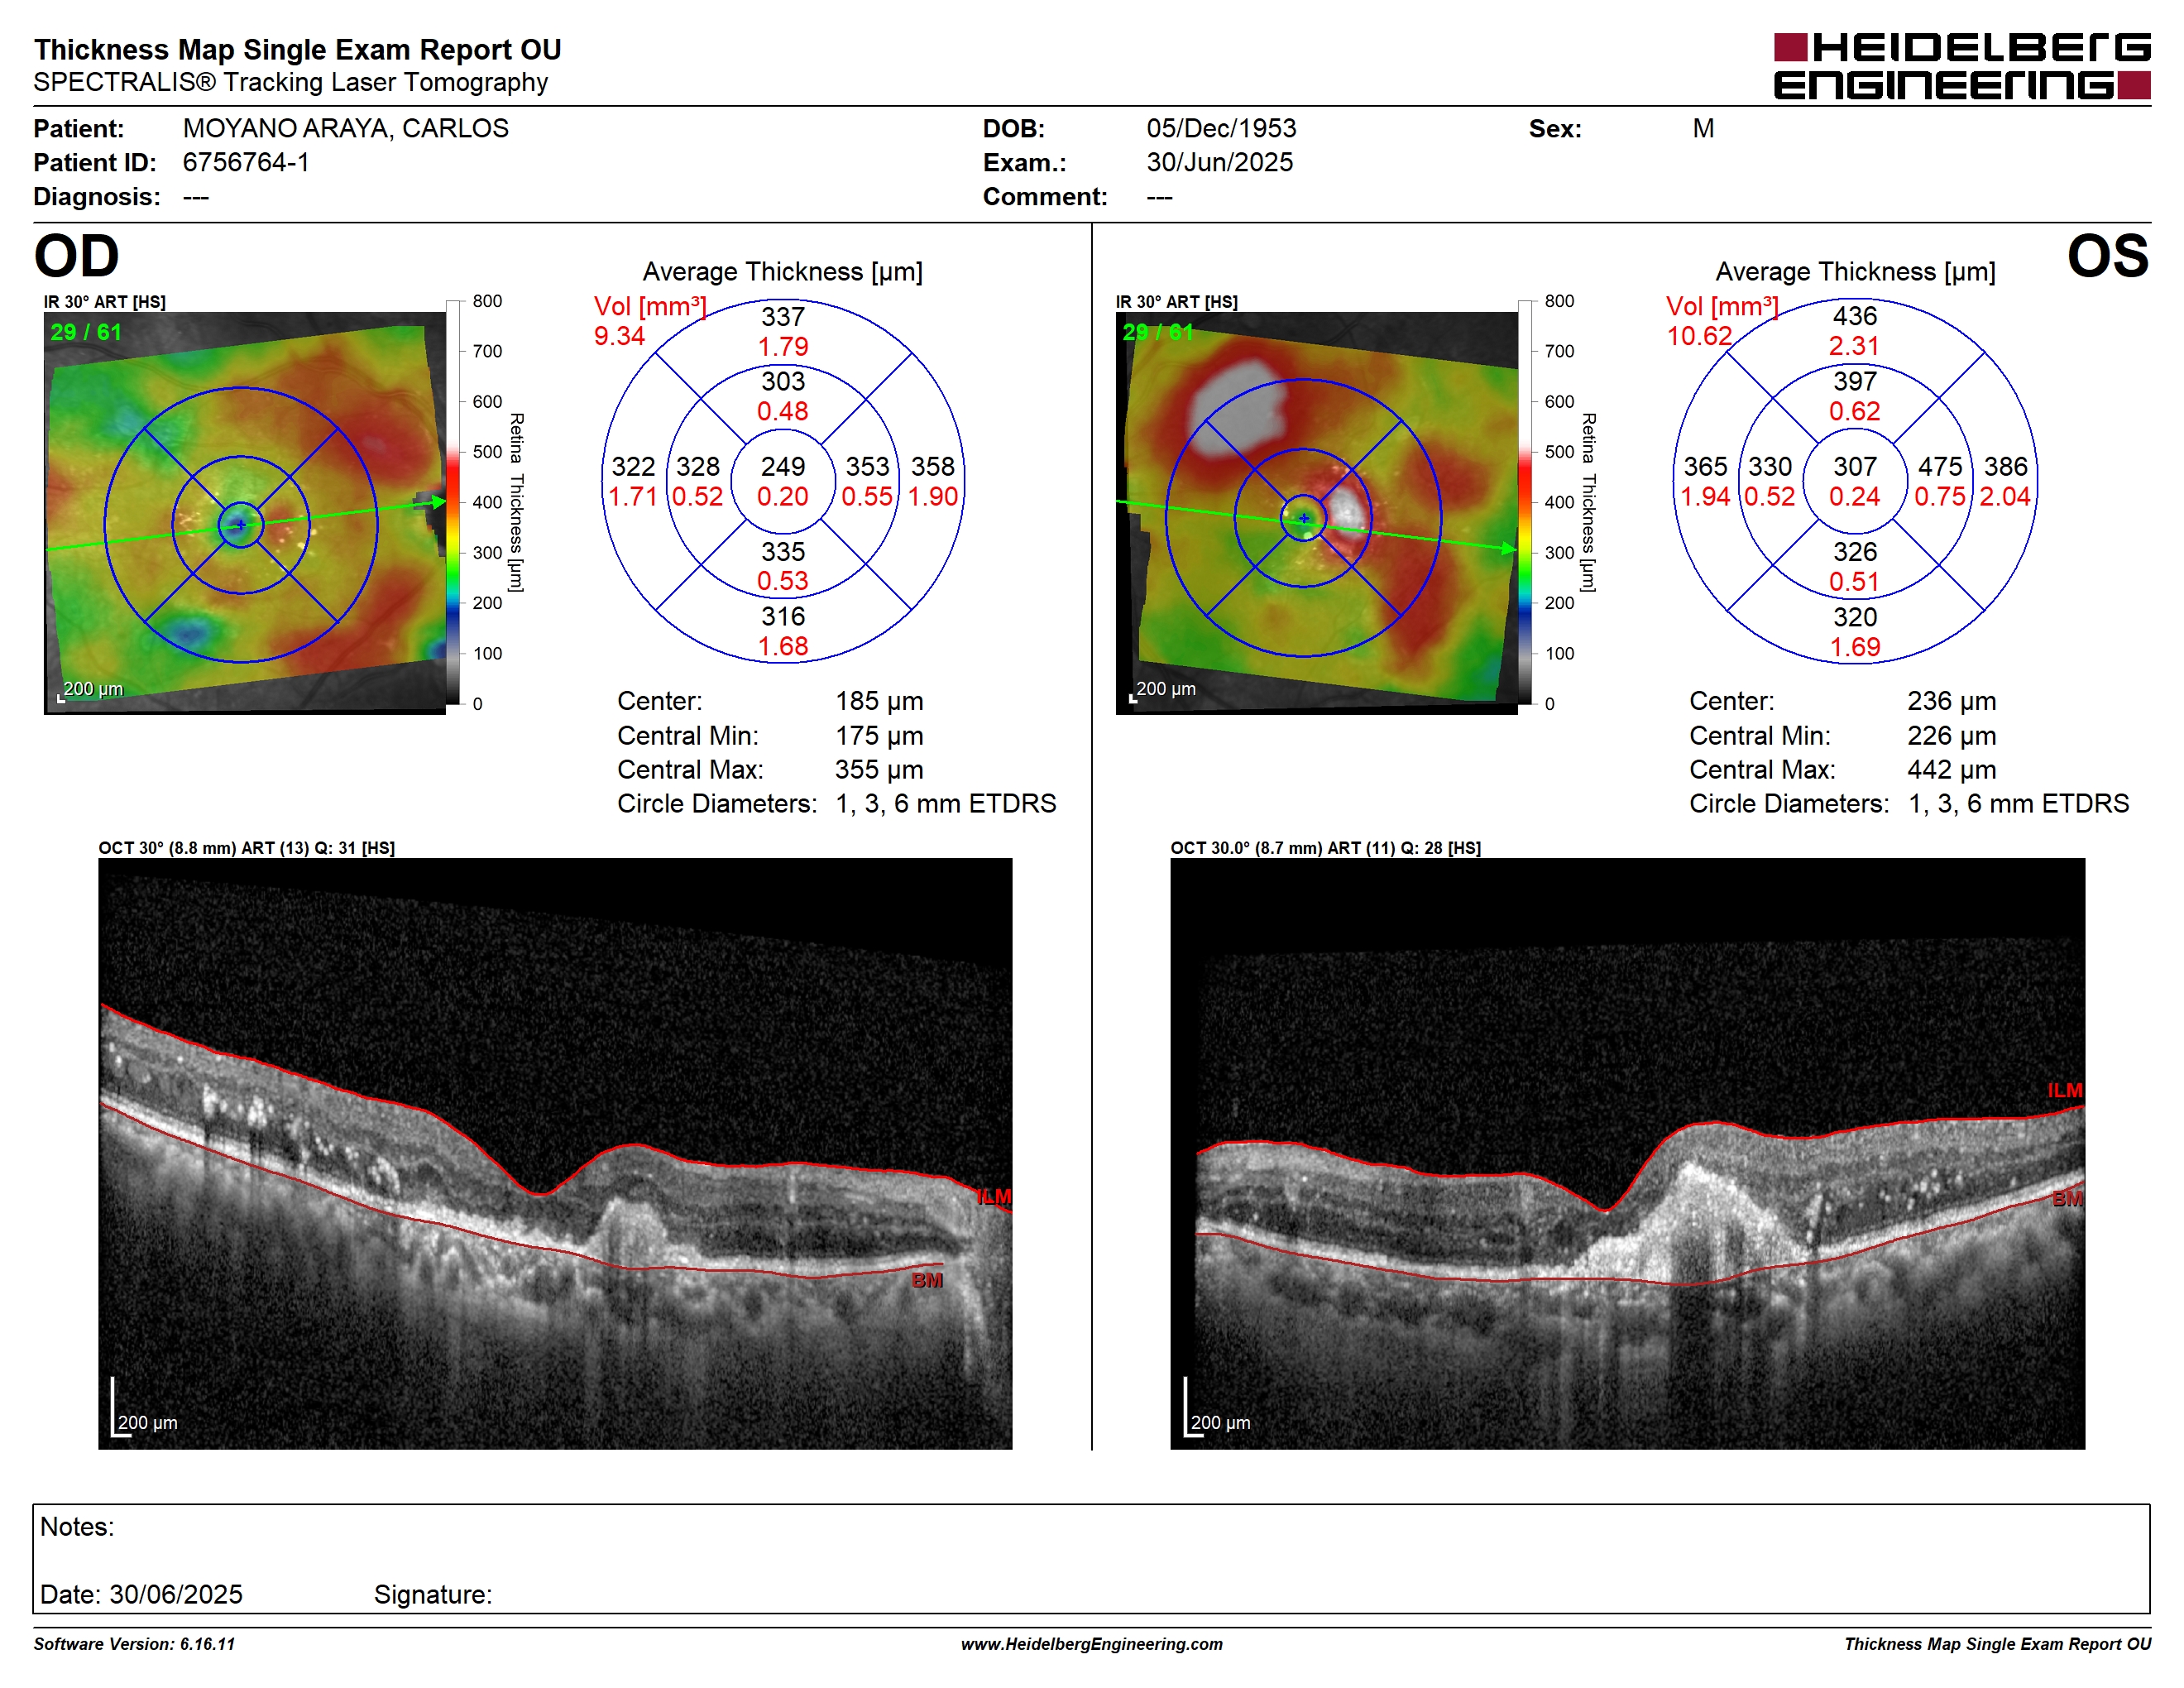Click OS inner inferior value 326

(x=1854, y=552)
